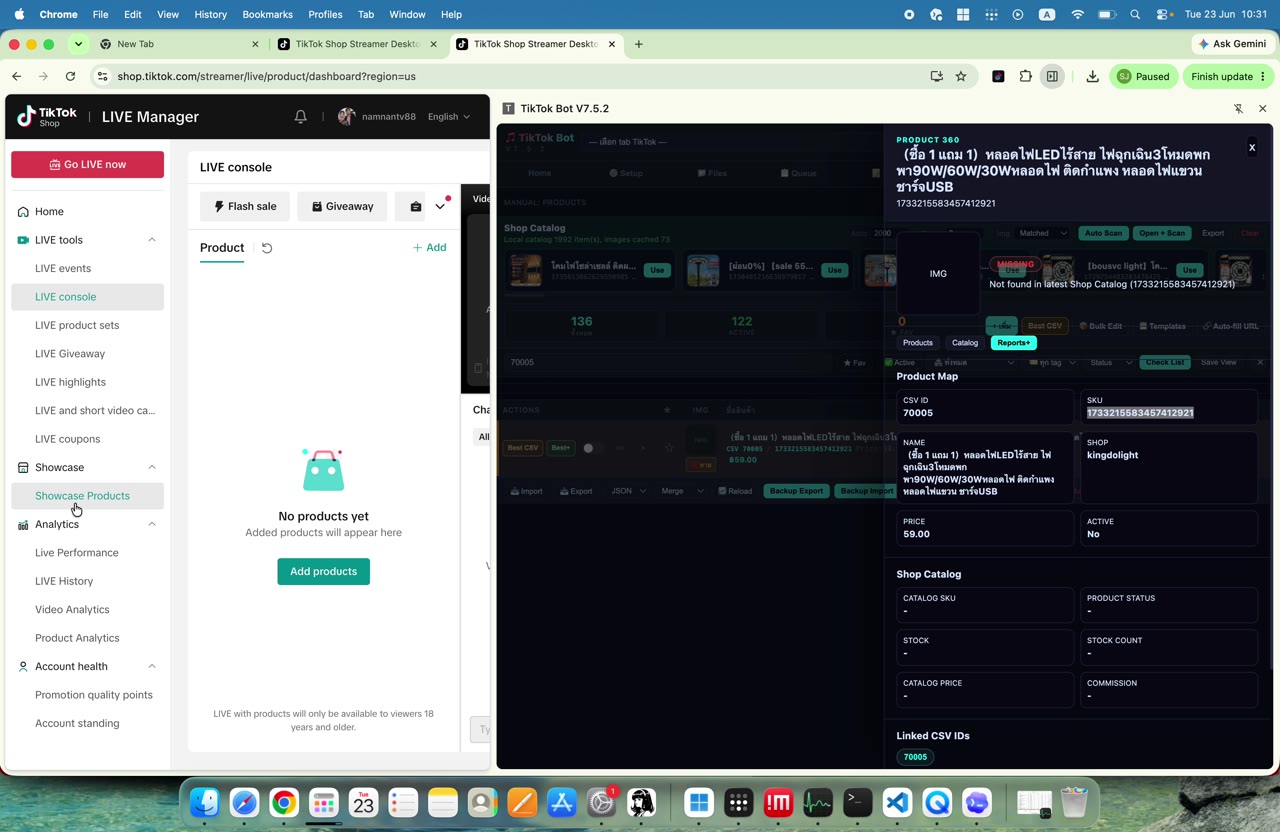Click the namnantv88 profile avatar
1280x832 pixels.
347,117
